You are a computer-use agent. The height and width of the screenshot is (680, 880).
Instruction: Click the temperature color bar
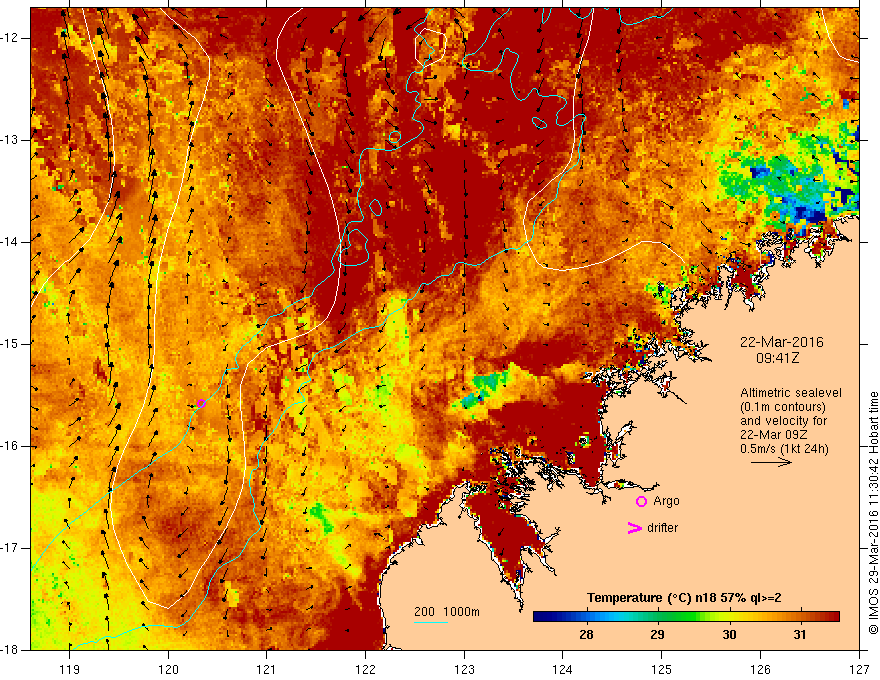point(686,617)
